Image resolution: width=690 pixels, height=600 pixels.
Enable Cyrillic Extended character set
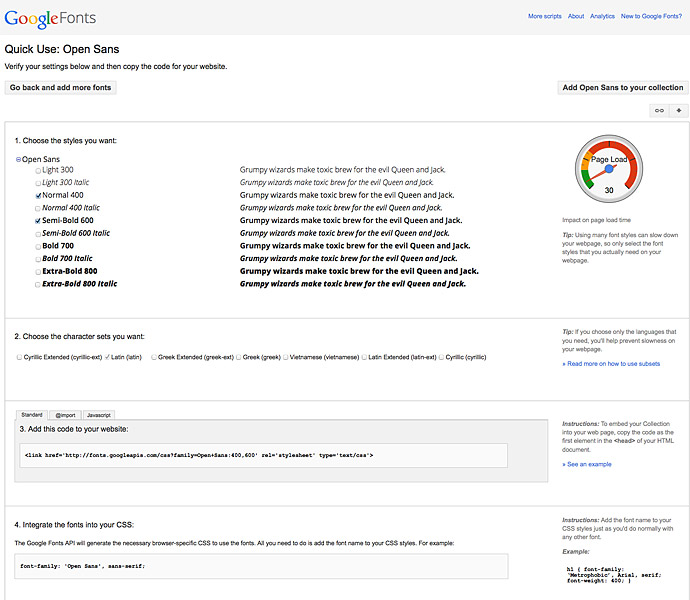(x=19, y=357)
